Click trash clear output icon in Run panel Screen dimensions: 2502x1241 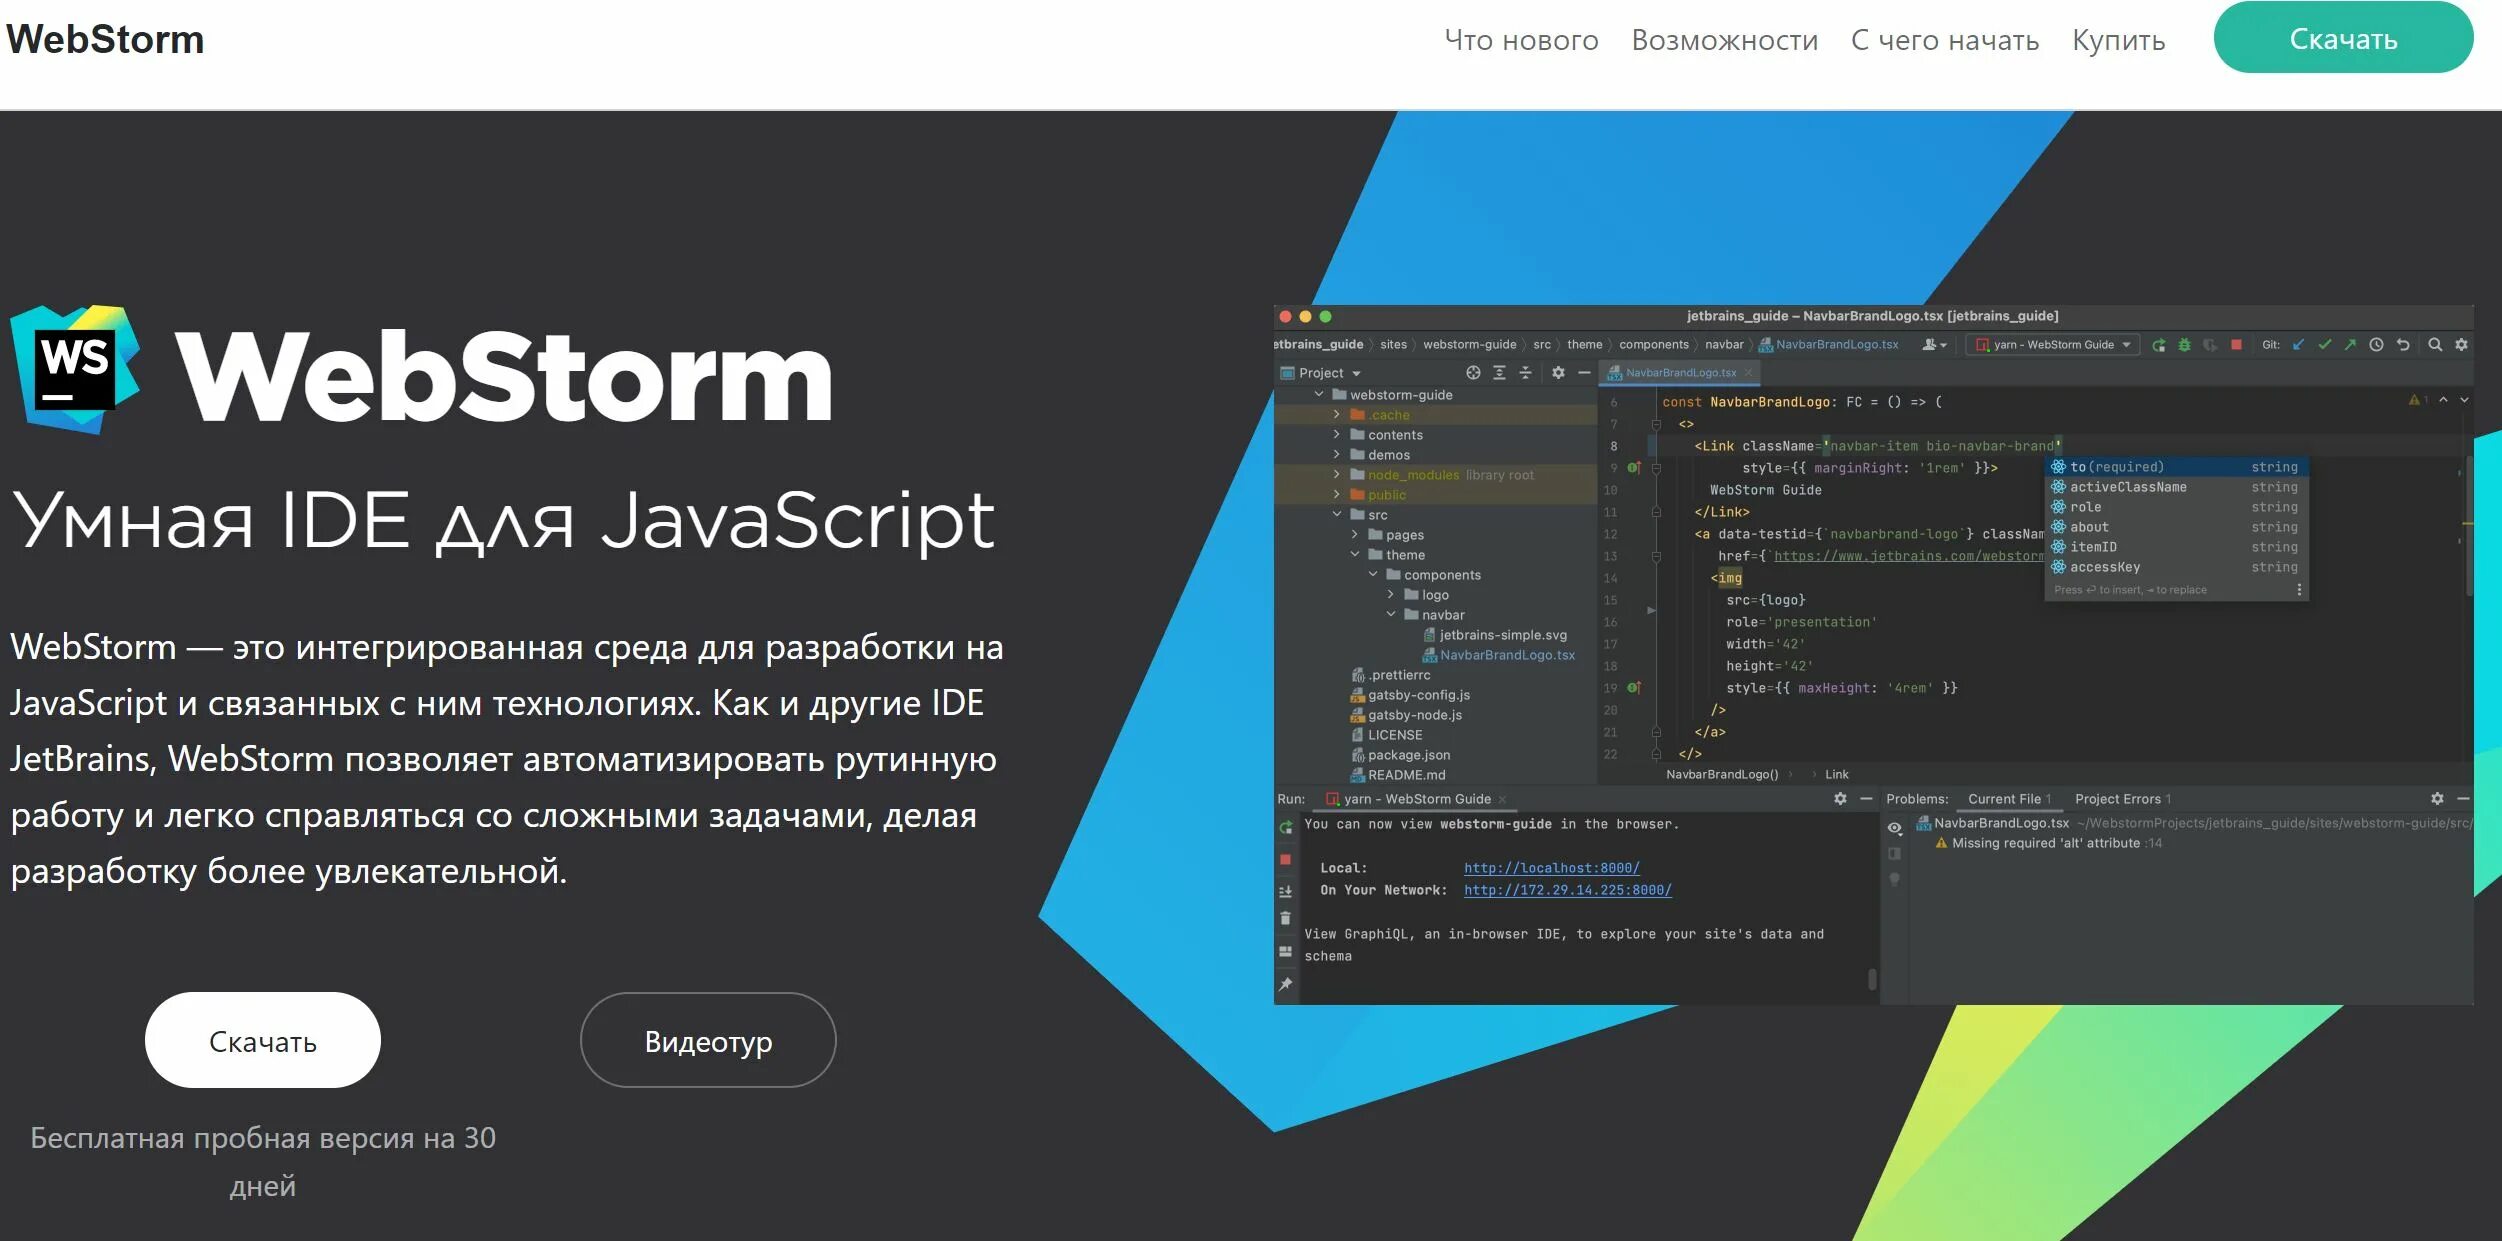(1286, 919)
